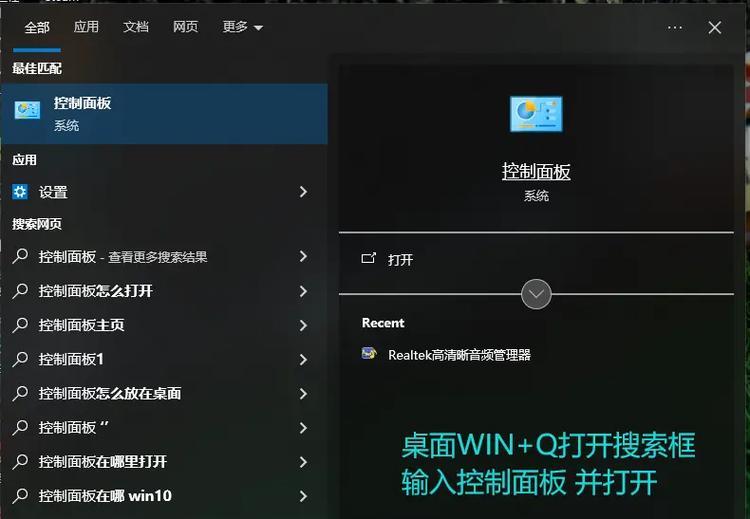Select the suggestion 控制面板在哪里打开
This screenshot has width=750, height=519.
coord(164,462)
